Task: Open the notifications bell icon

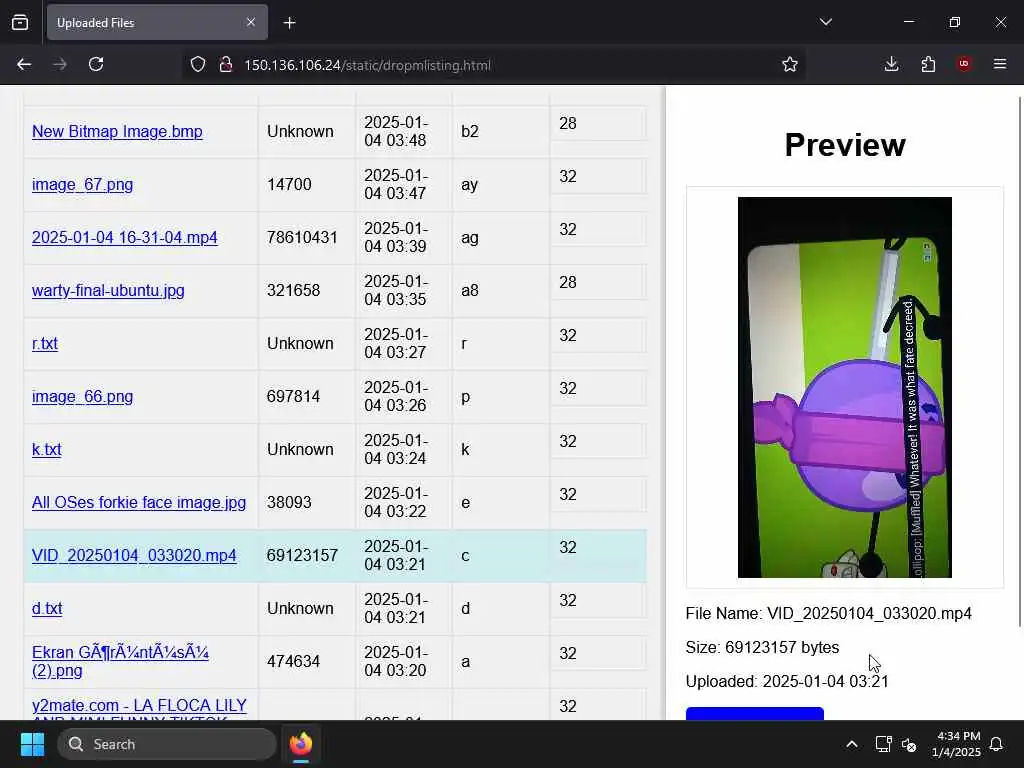Action: (x=997, y=744)
